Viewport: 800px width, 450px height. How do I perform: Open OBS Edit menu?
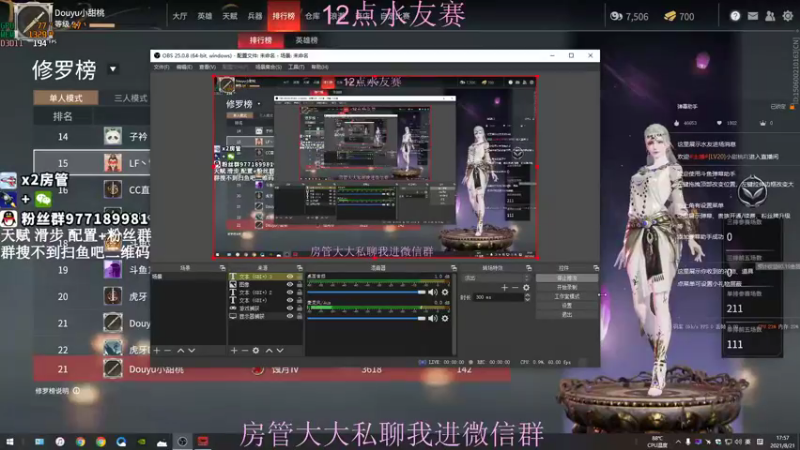coord(184,67)
